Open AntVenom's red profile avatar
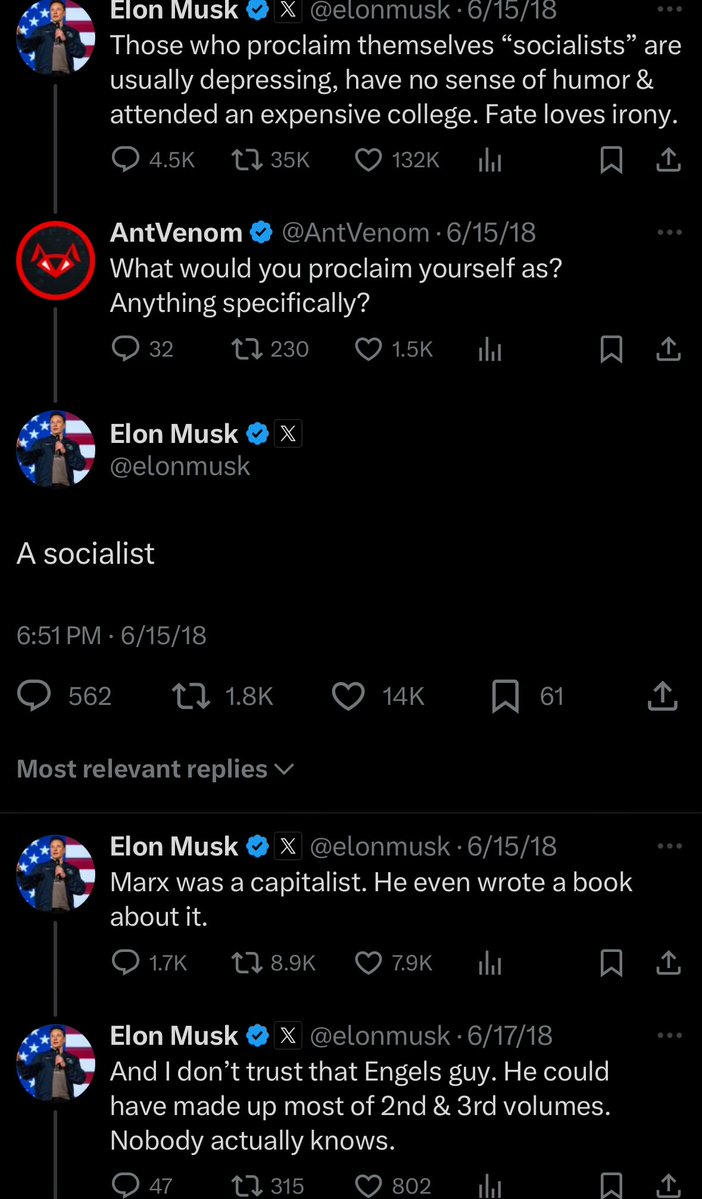The image size is (702, 1199). click(x=55, y=260)
